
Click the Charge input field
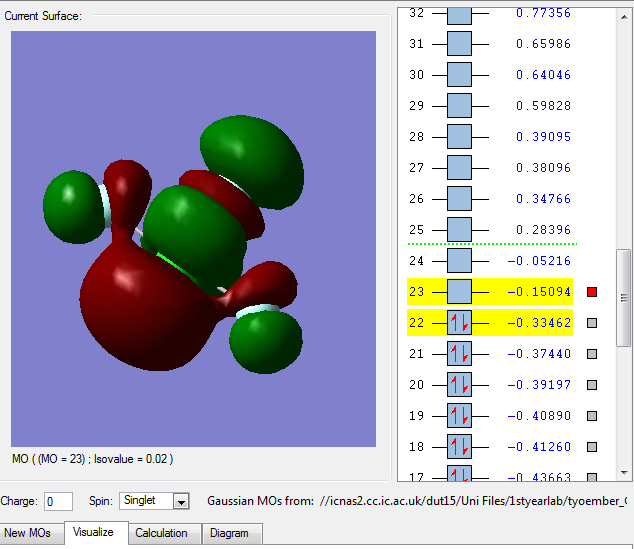[x=58, y=501]
